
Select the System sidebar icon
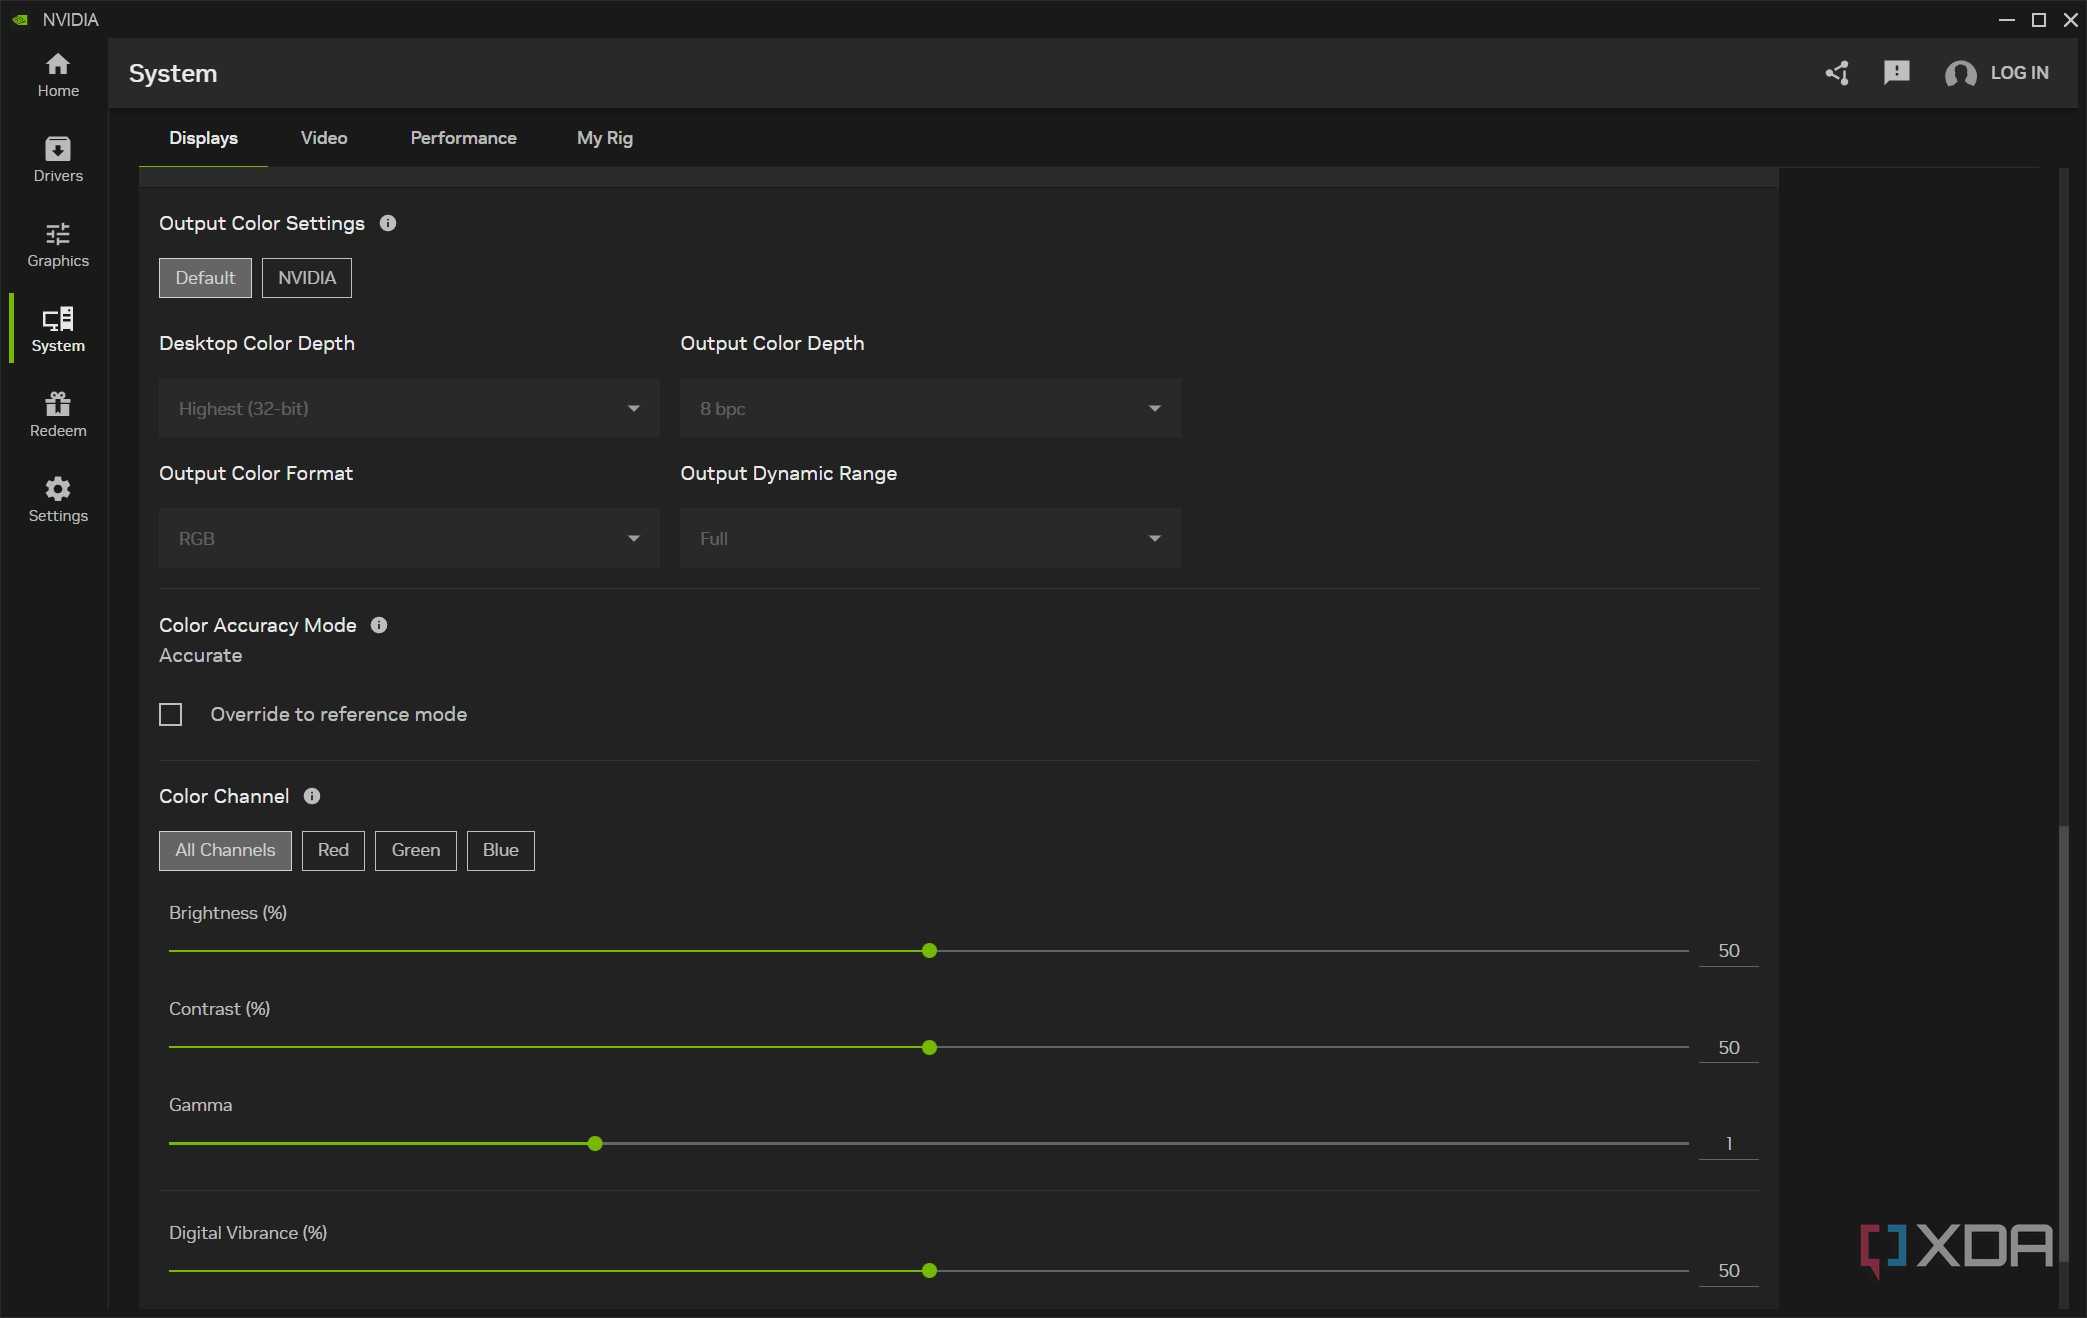pos(58,319)
